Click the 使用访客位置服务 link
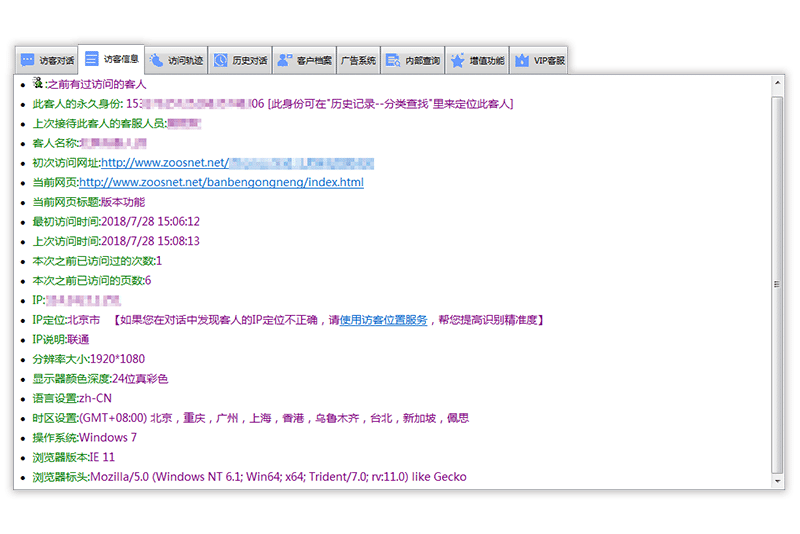 pos(384,320)
